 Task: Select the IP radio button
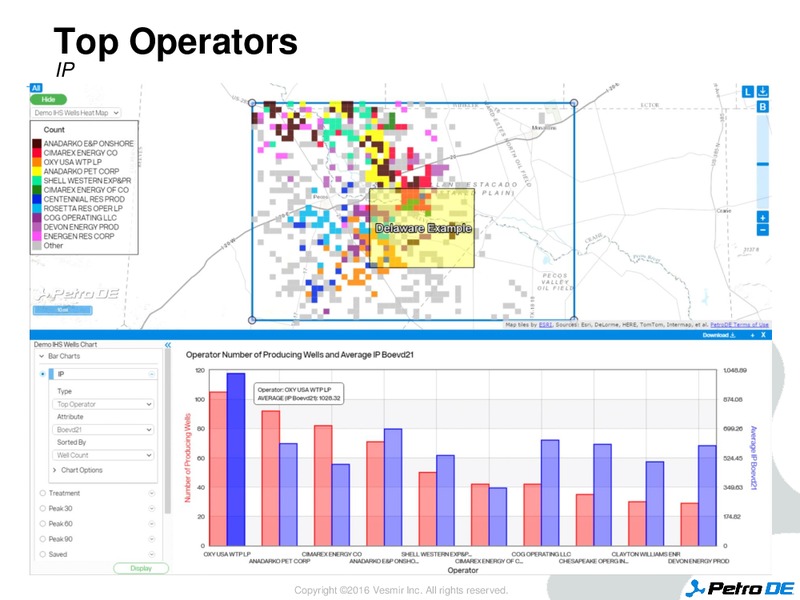pyautogui.click(x=42, y=374)
